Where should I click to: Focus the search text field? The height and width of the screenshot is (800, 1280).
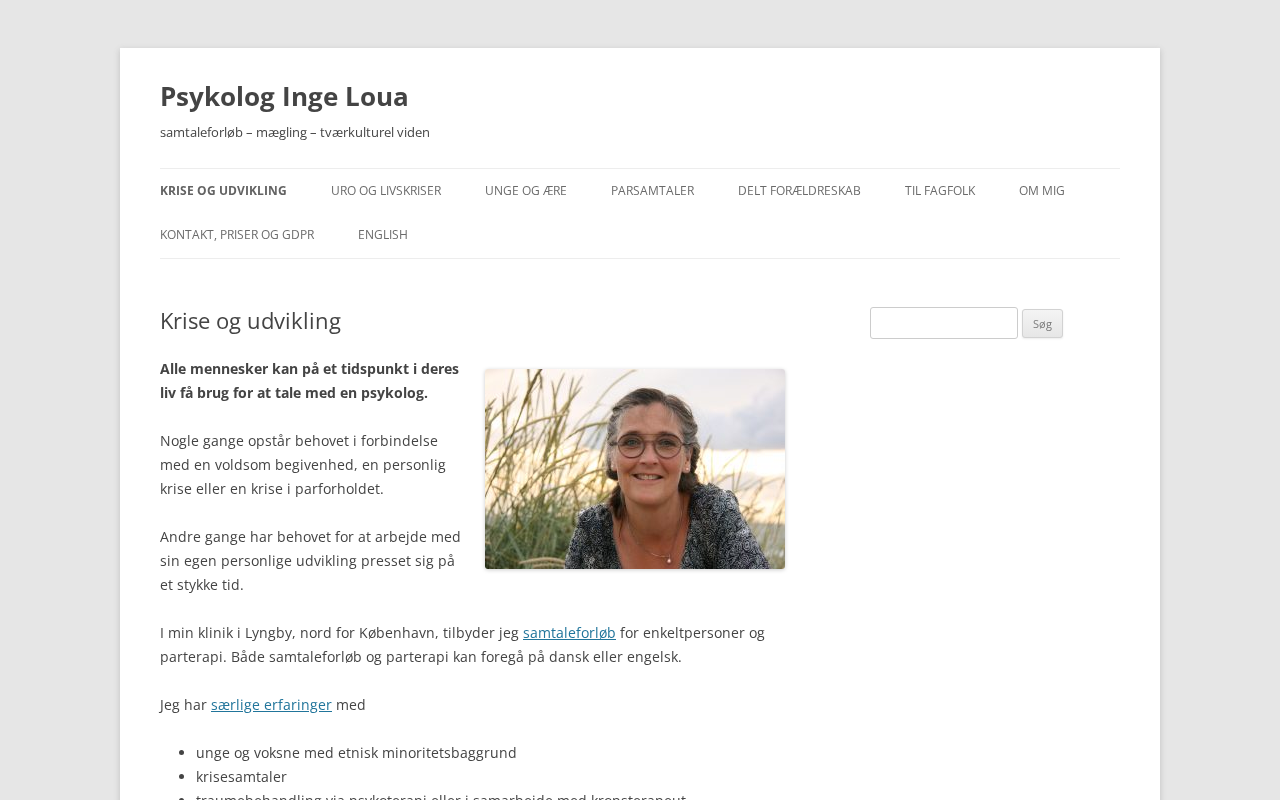944,323
